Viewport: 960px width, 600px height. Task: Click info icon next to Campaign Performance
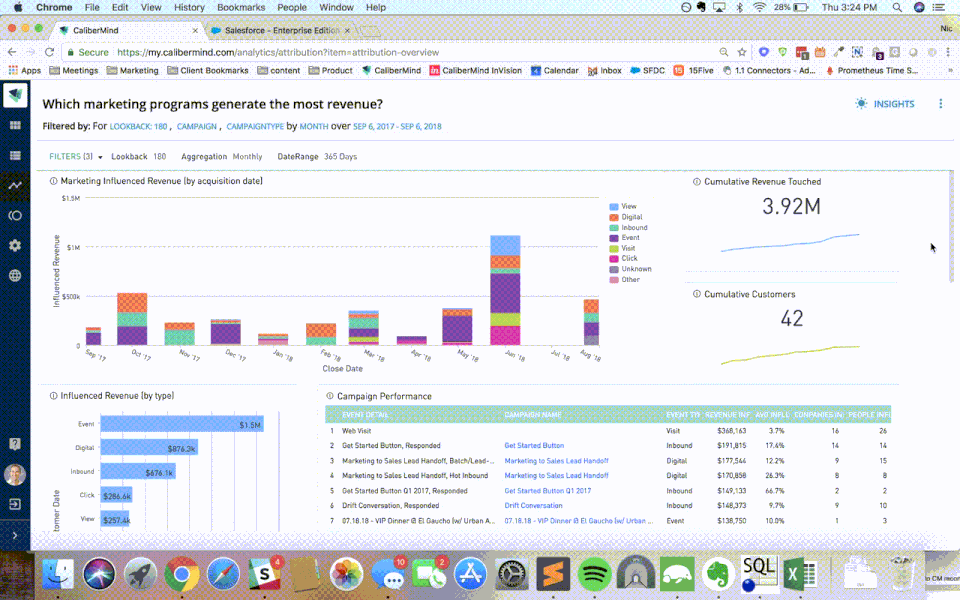coord(330,396)
